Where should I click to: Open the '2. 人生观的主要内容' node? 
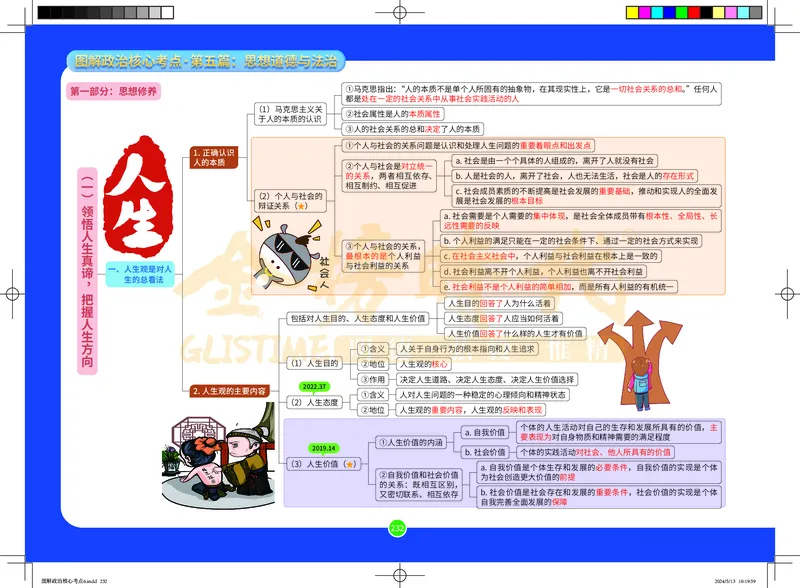pyautogui.click(x=231, y=391)
